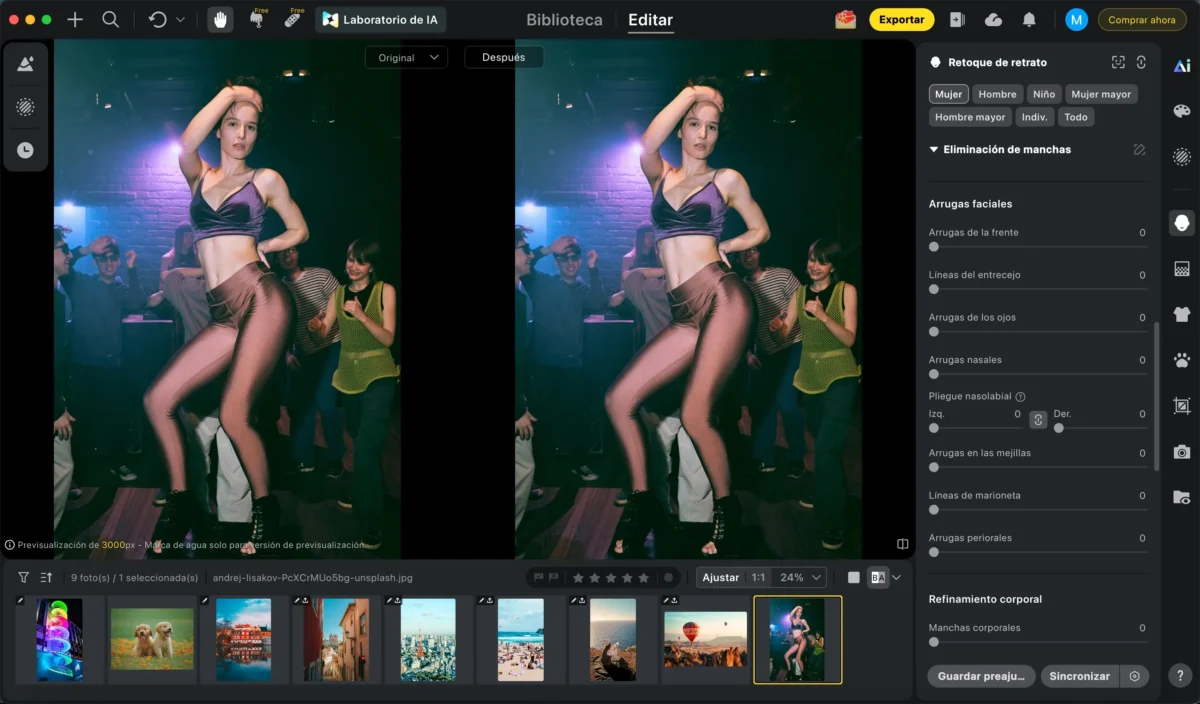Image resolution: width=1200 pixels, height=704 pixels.
Task: Click the Sincronizar button
Action: (x=1079, y=676)
